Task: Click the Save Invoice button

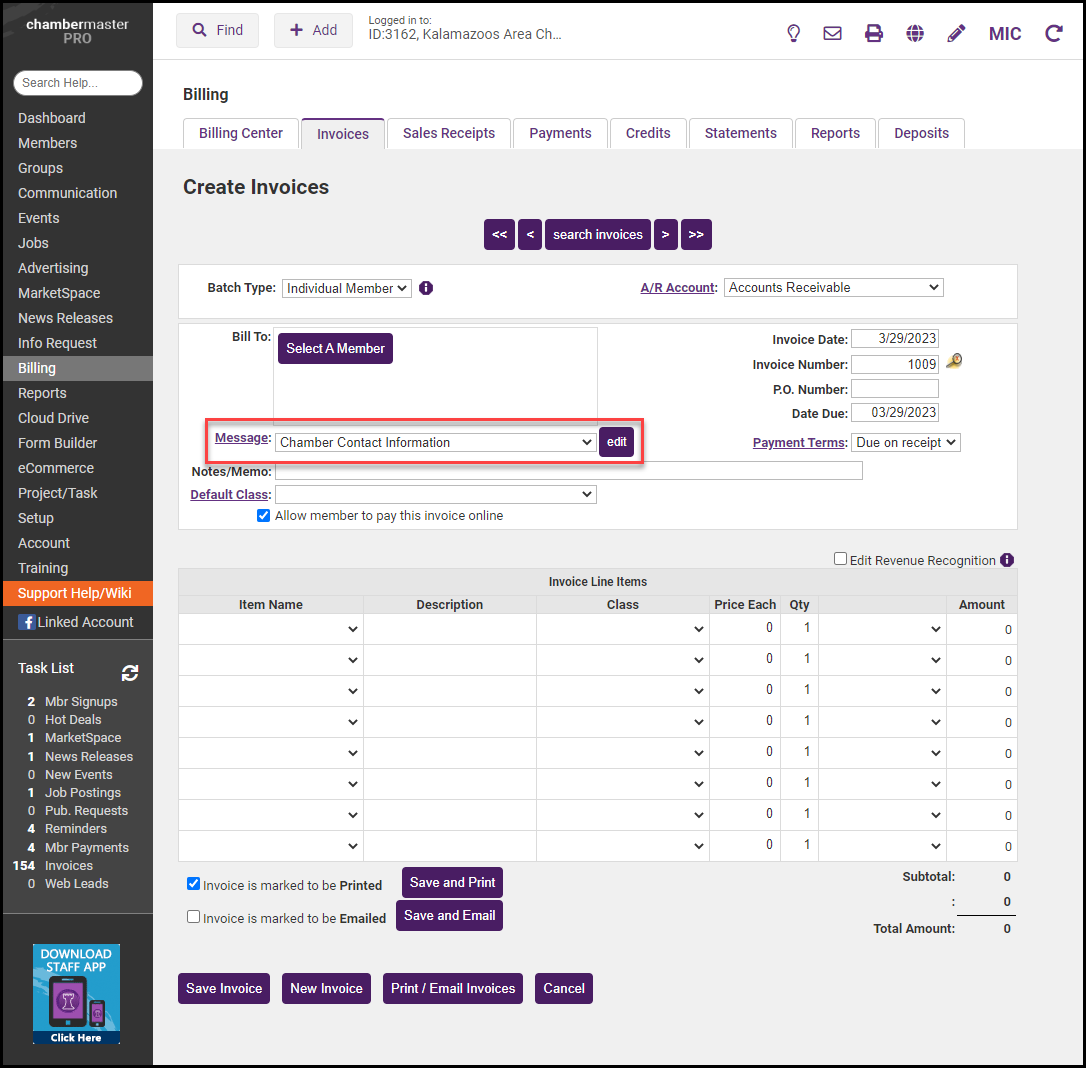Action: point(224,988)
